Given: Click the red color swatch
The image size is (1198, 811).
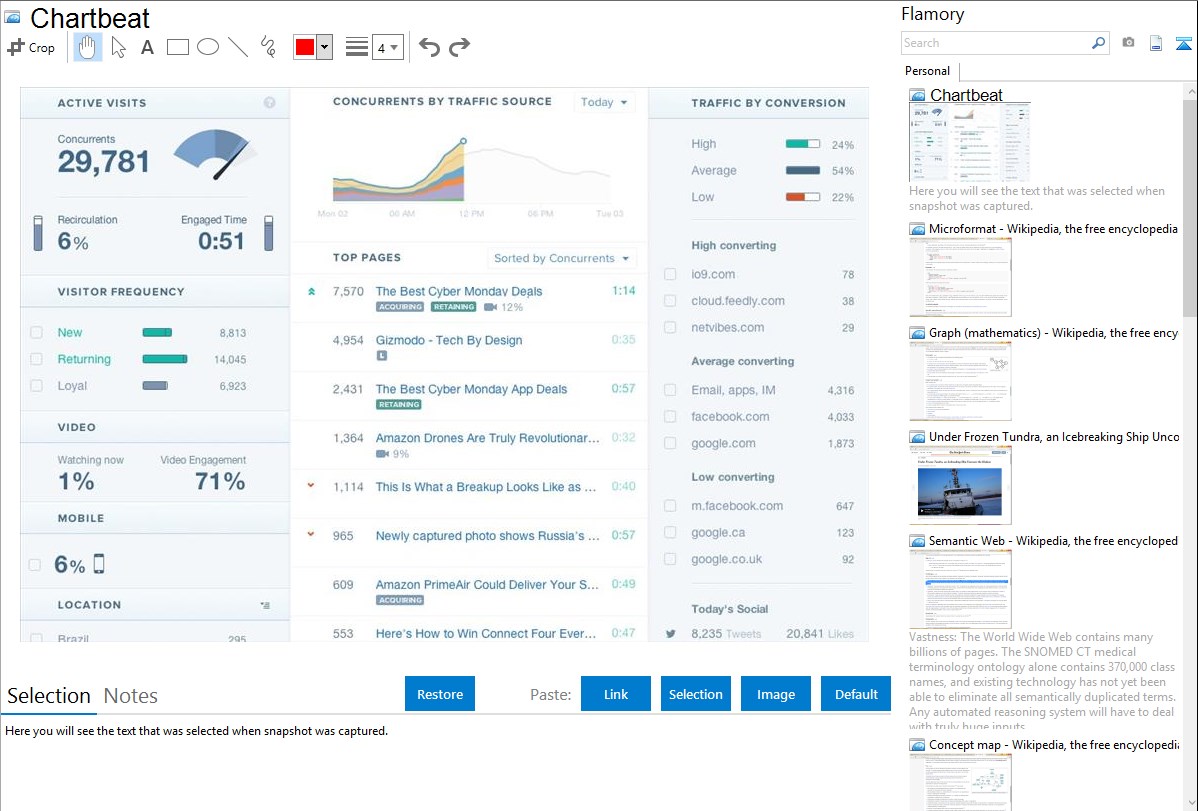Looking at the screenshot, I should click(305, 47).
